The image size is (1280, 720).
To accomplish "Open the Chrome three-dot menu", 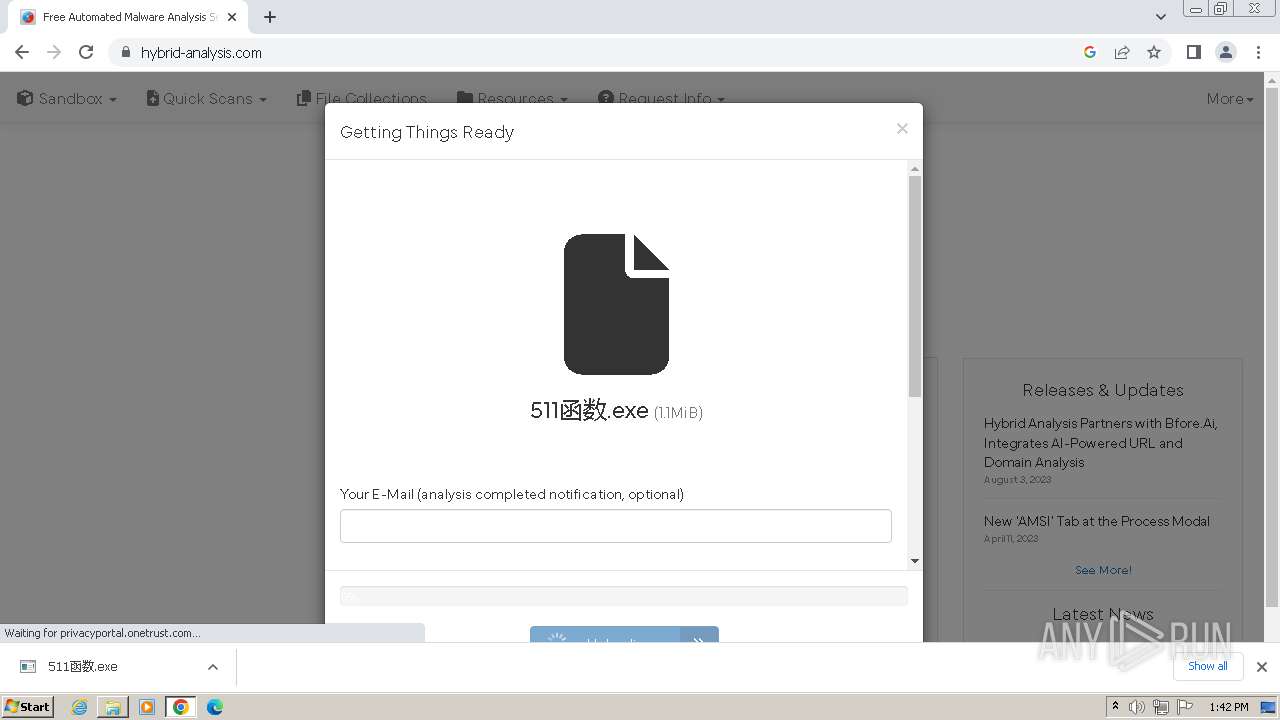I will [1259, 52].
